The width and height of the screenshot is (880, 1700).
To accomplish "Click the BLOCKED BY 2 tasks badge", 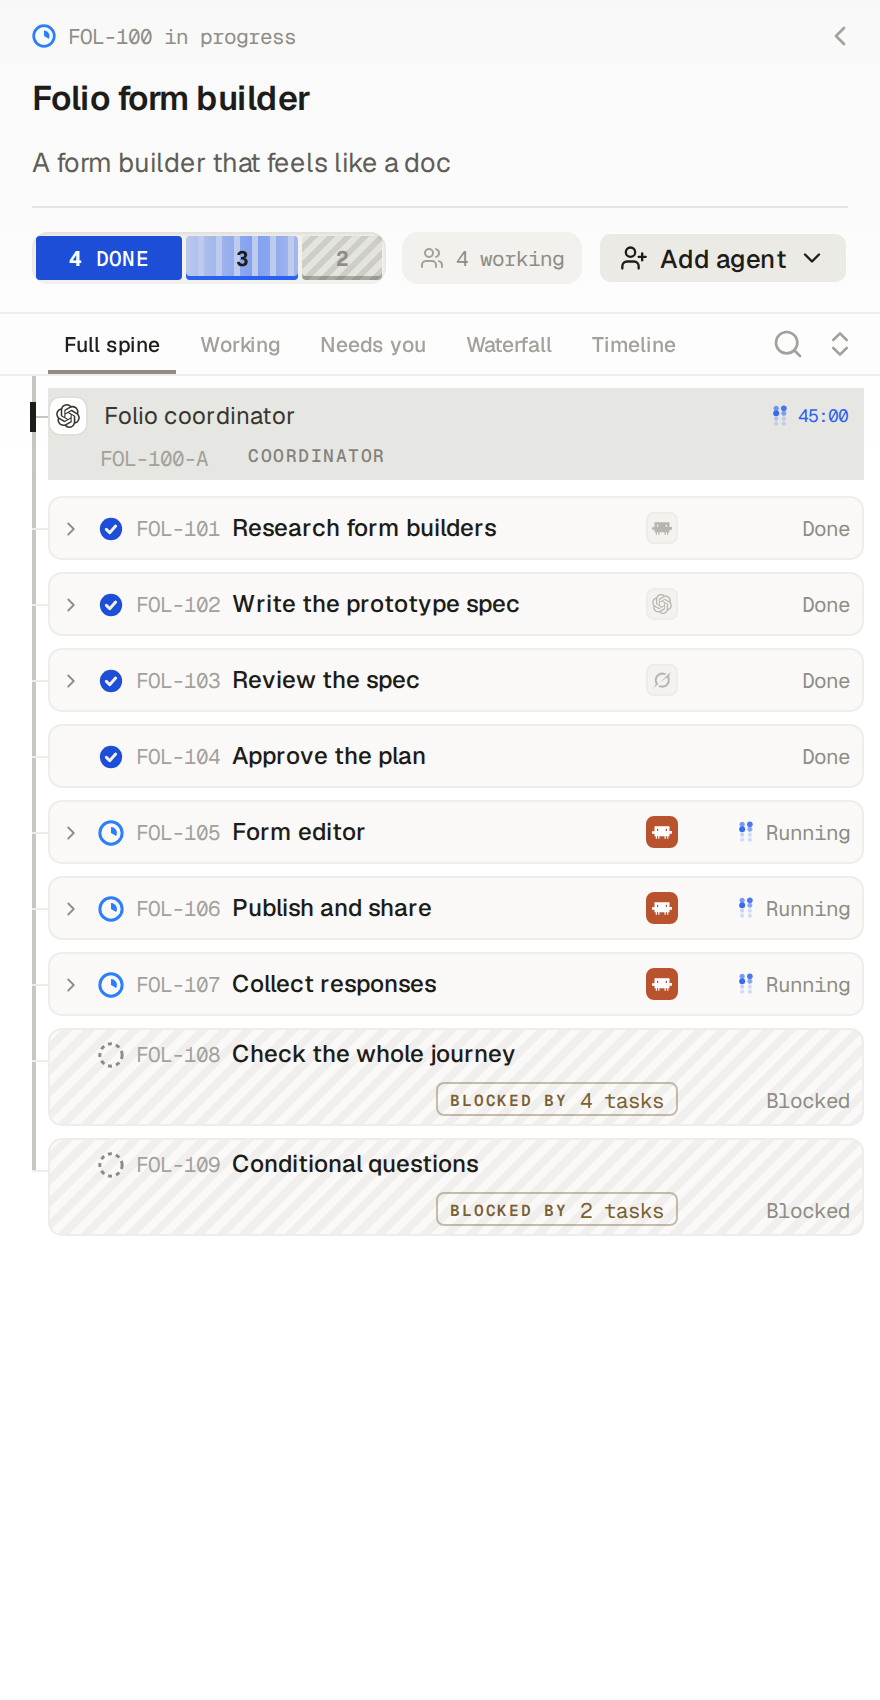I will coord(557,1210).
